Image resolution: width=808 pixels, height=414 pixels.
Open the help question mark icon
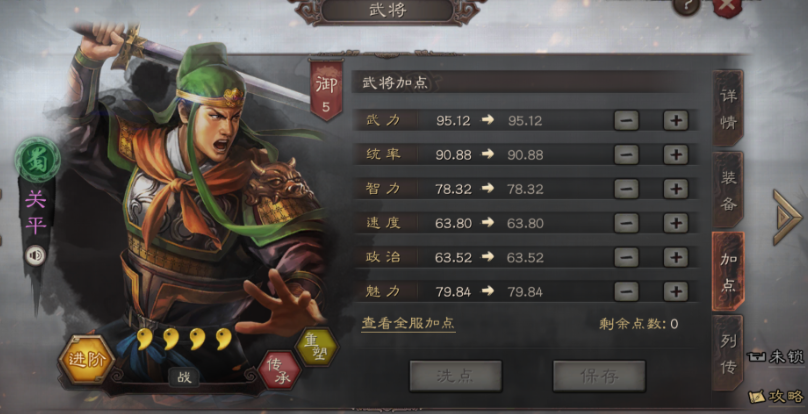coord(686,5)
